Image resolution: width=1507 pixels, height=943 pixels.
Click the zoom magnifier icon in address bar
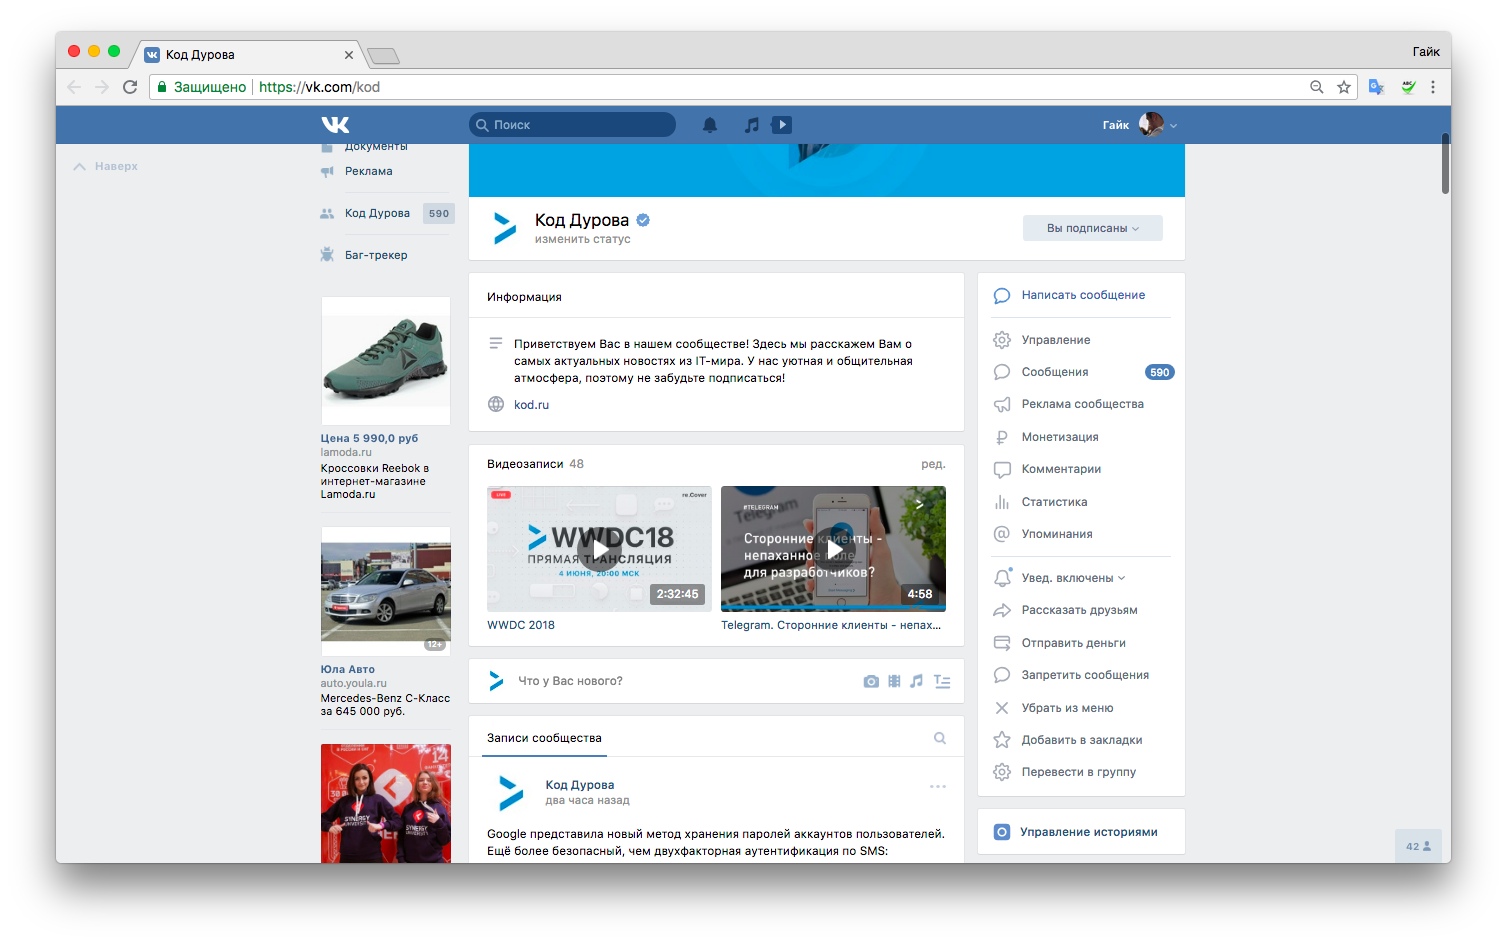tap(1317, 87)
